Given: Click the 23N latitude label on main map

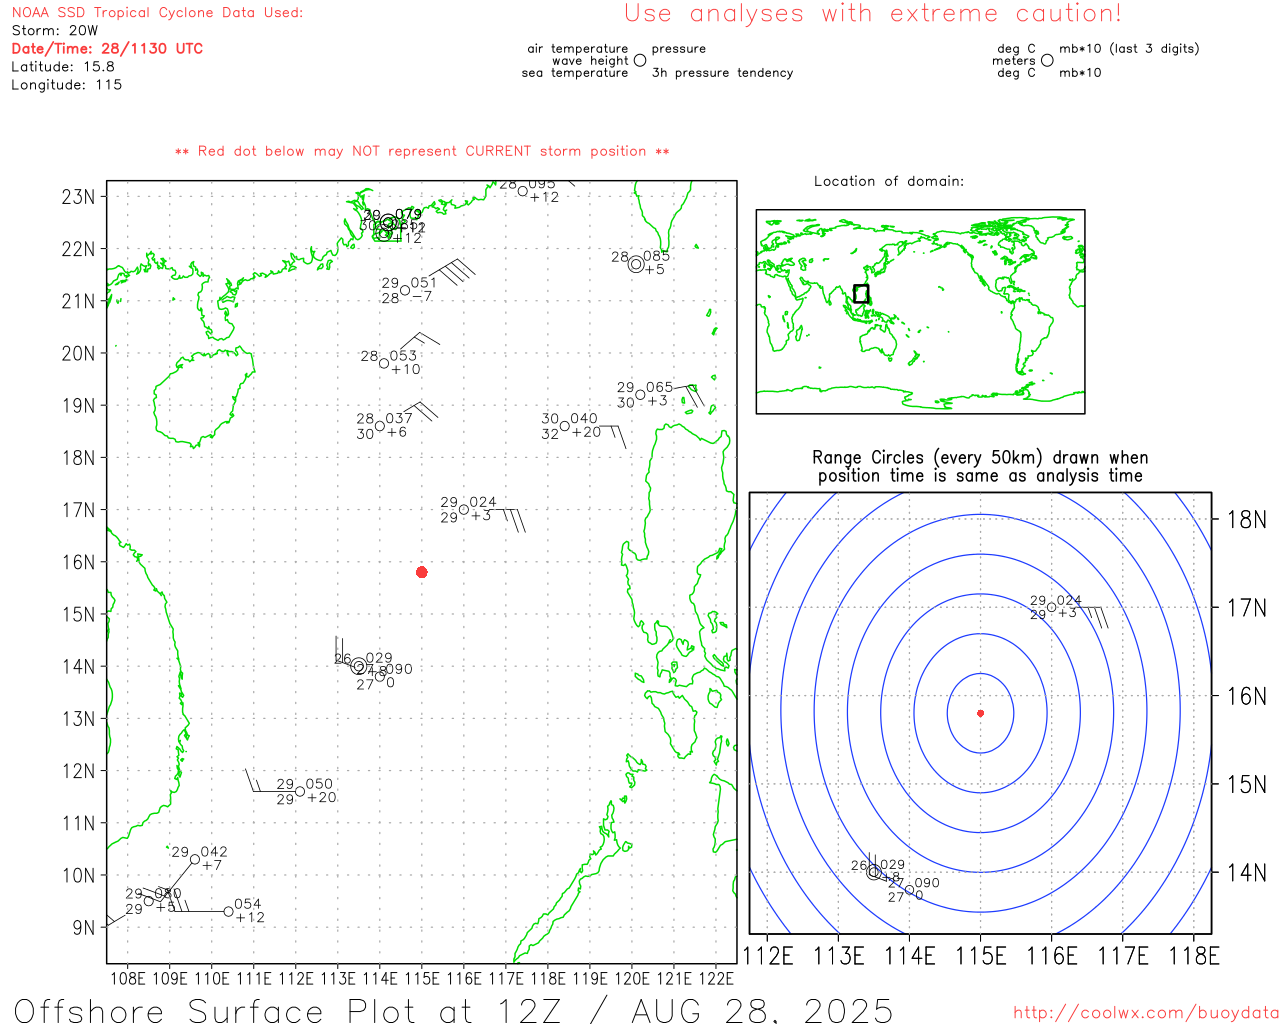Looking at the screenshot, I should point(78,197).
